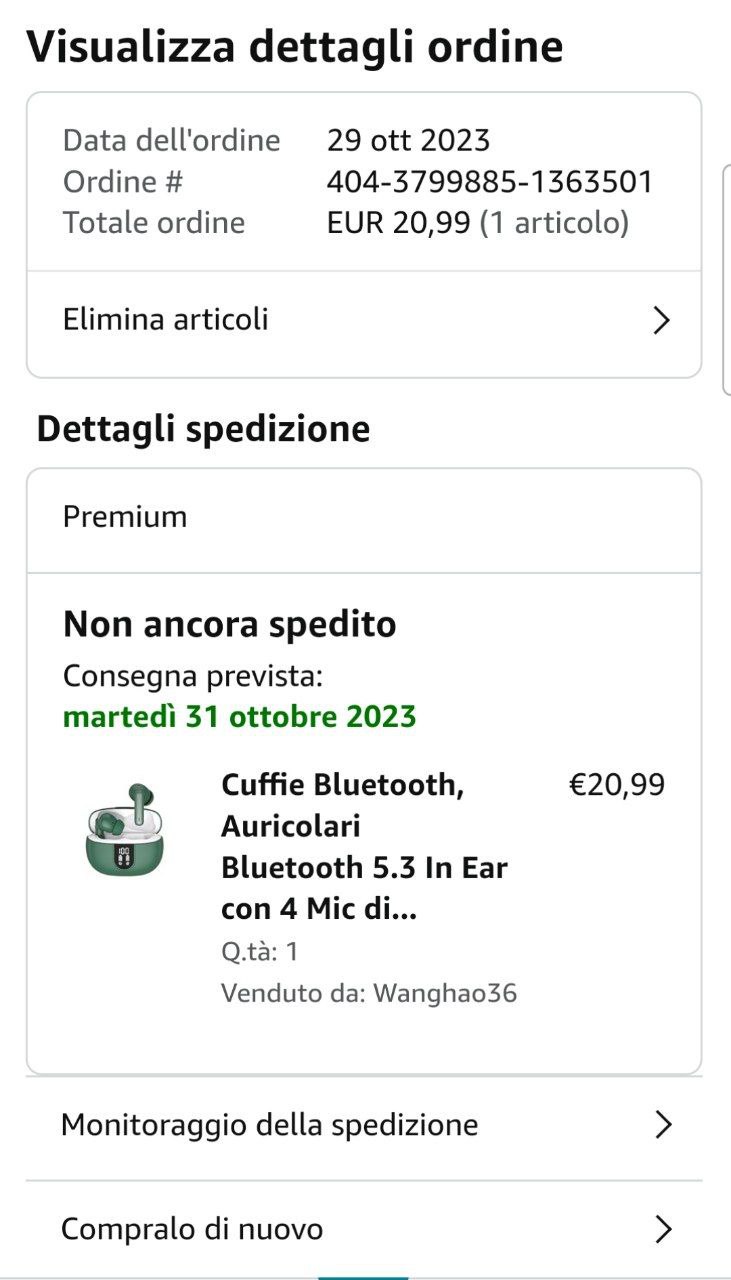Tap the Non ancora spedito status
Viewport: 731px width, 1280px height.
point(230,625)
